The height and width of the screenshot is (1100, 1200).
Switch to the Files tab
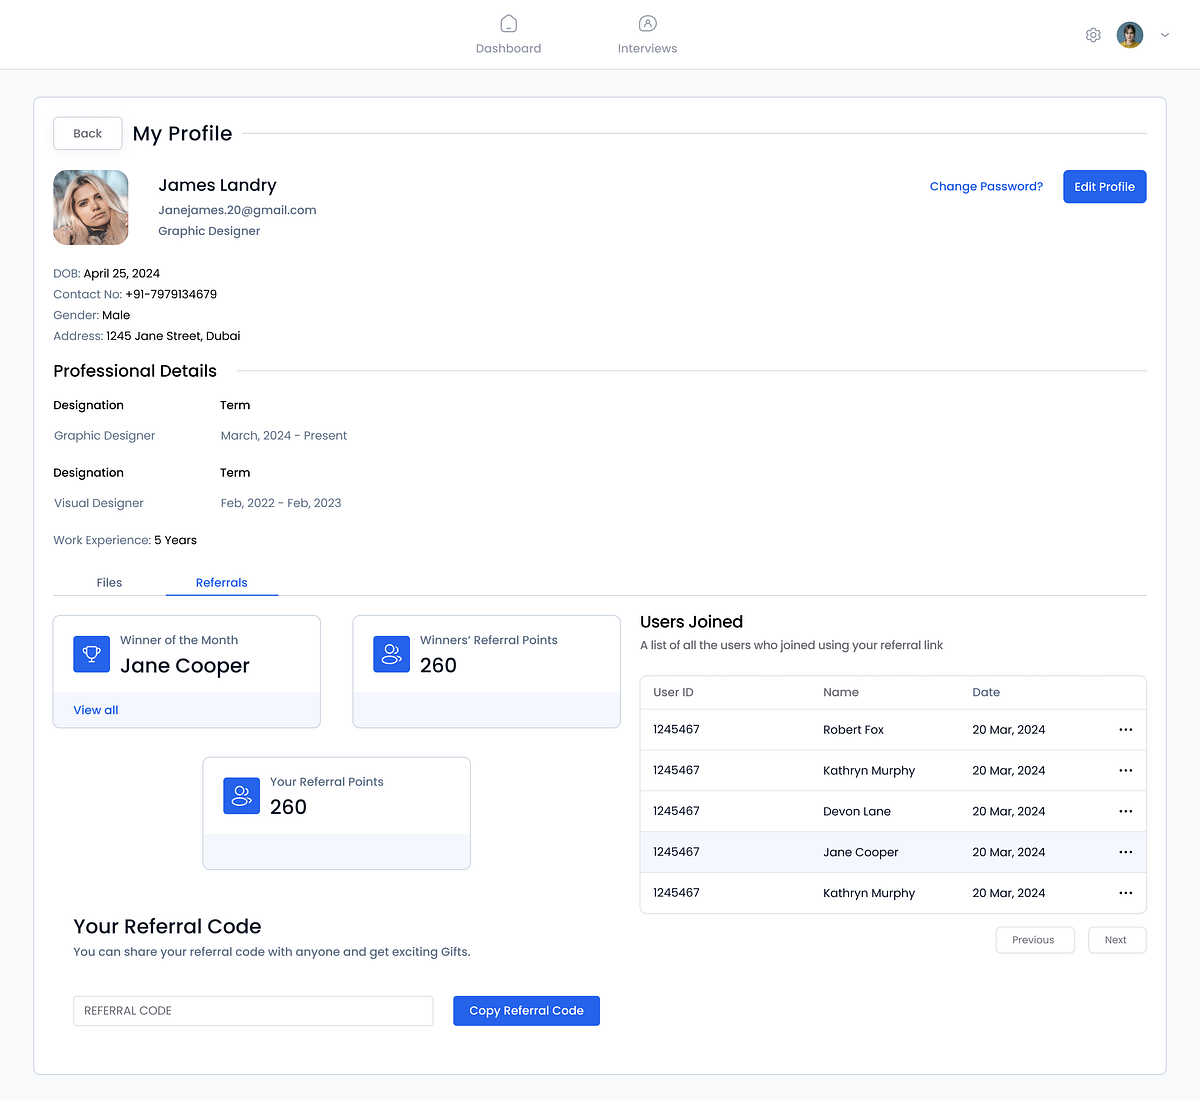click(x=109, y=582)
